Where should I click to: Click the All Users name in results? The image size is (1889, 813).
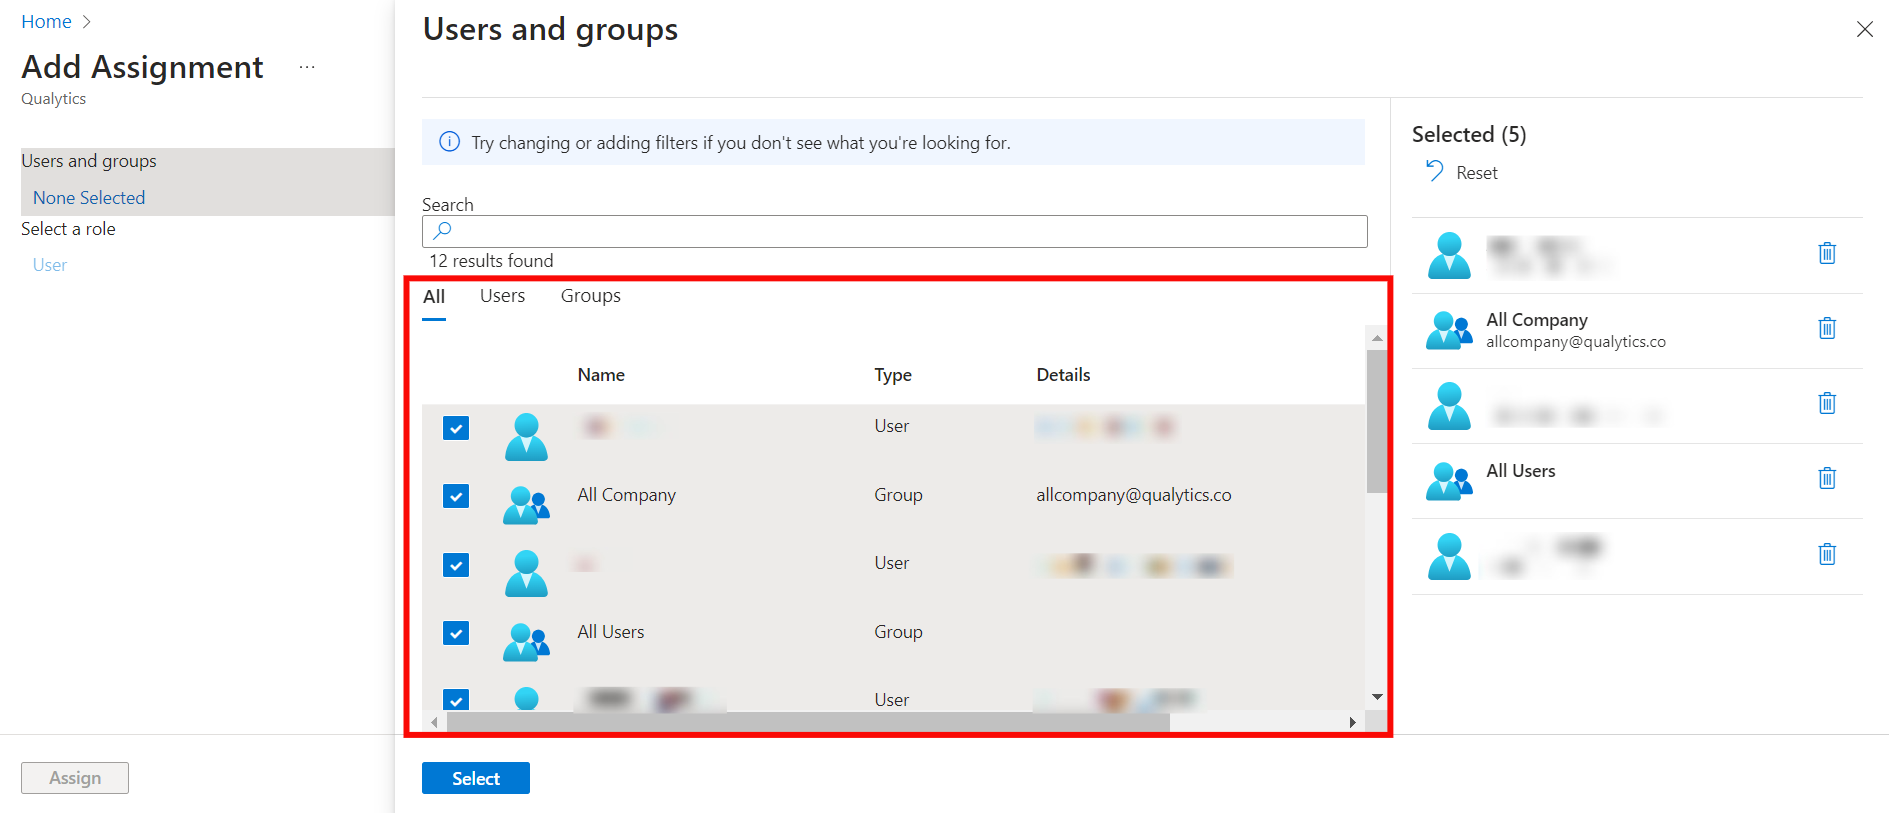pyautogui.click(x=611, y=632)
